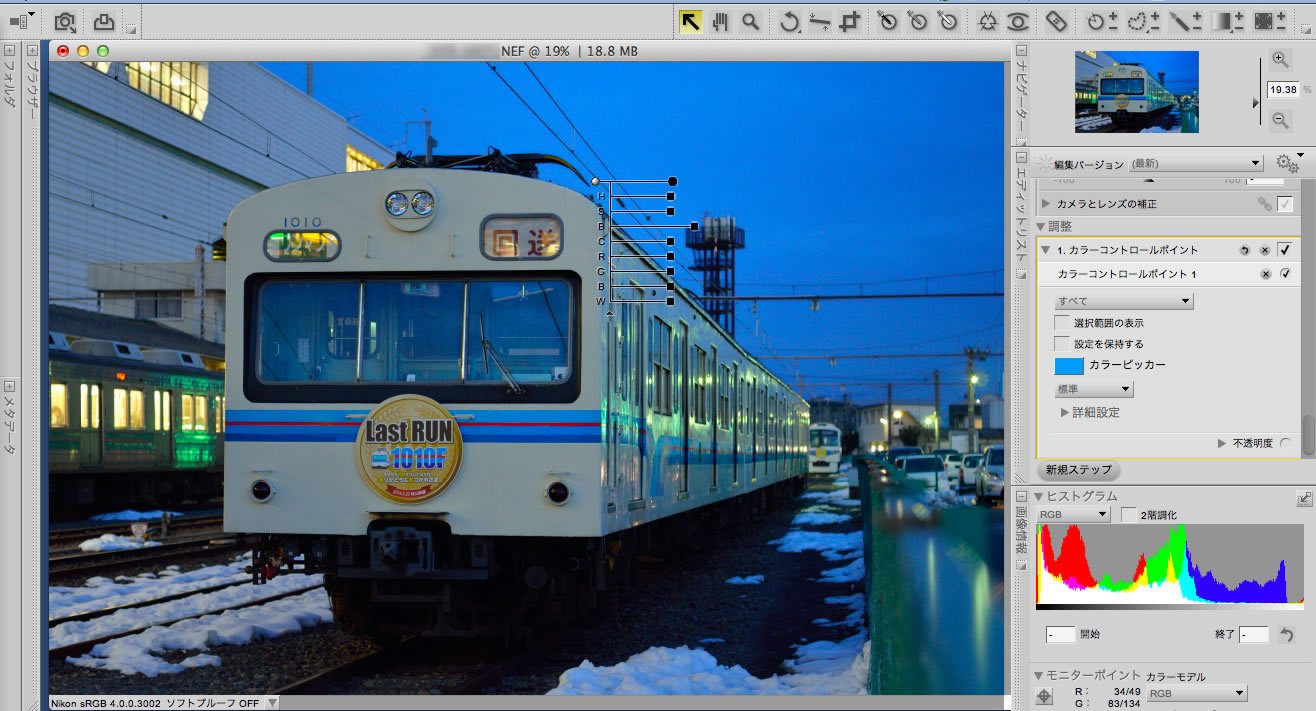1316x711 pixels.
Task: Expand 不透明度 section
Action: (x=1222, y=443)
